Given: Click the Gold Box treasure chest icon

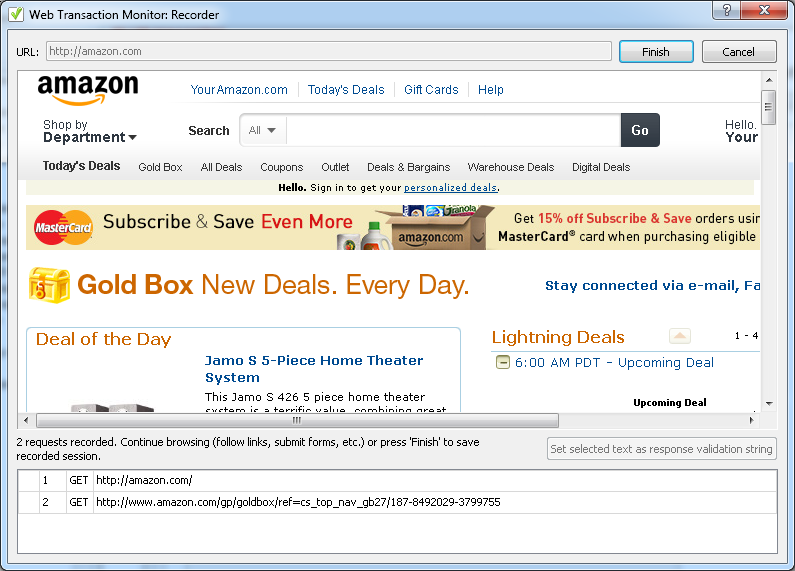Looking at the screenshot, I should (x=49, y=285).
